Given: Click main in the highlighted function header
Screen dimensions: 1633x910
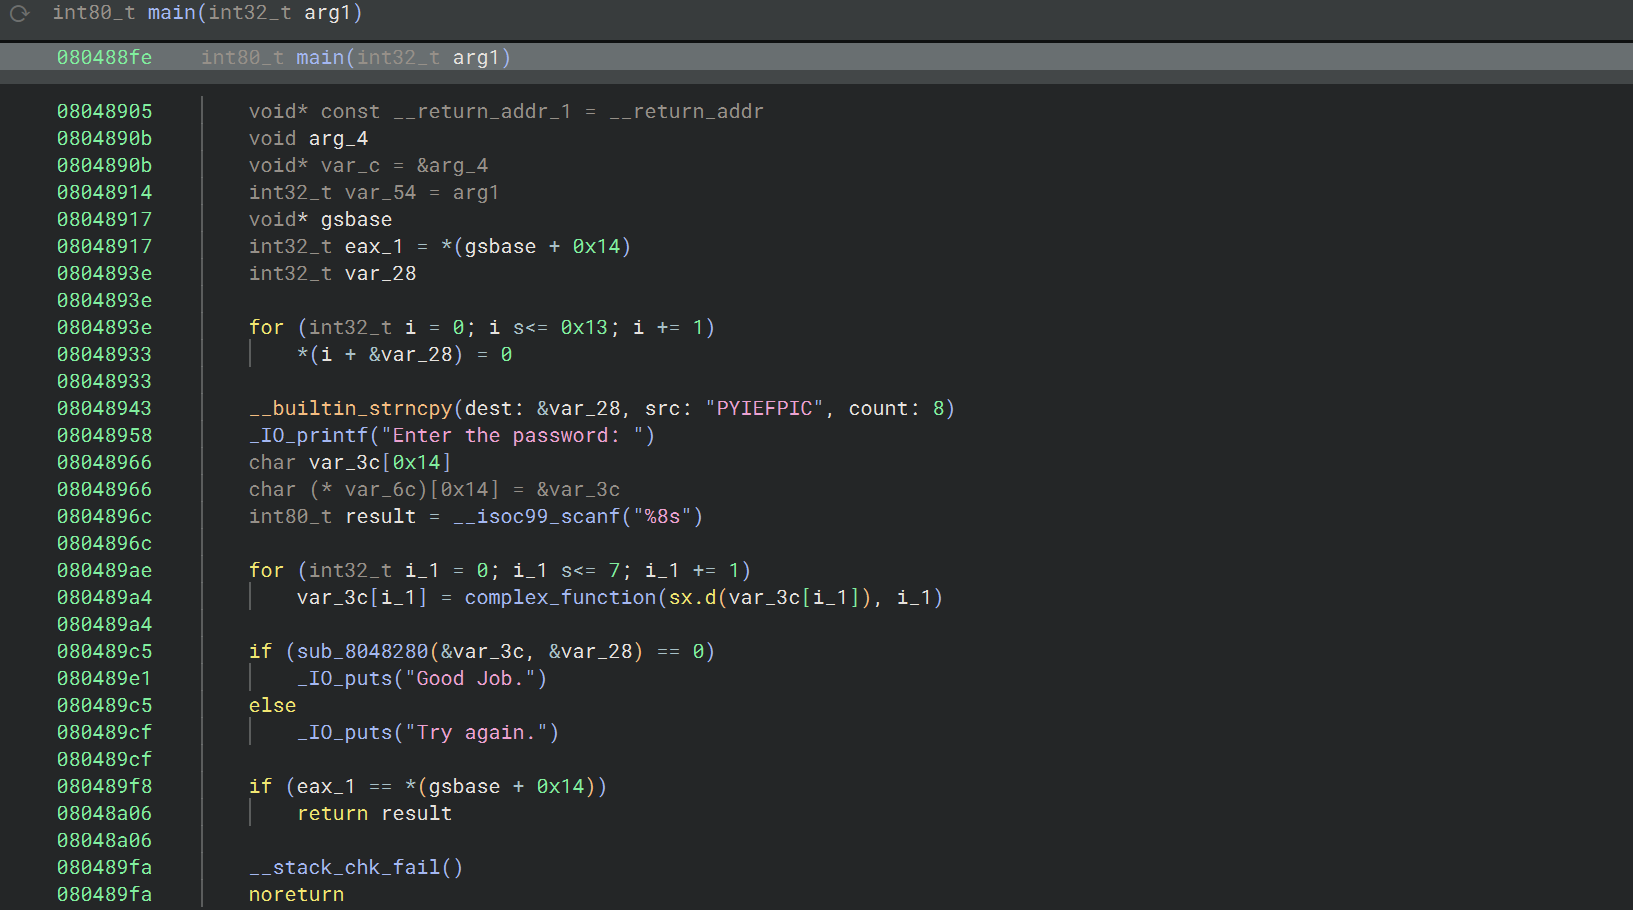Looking at the screenshot, I should pyautogui.click(x=320, y=57).
